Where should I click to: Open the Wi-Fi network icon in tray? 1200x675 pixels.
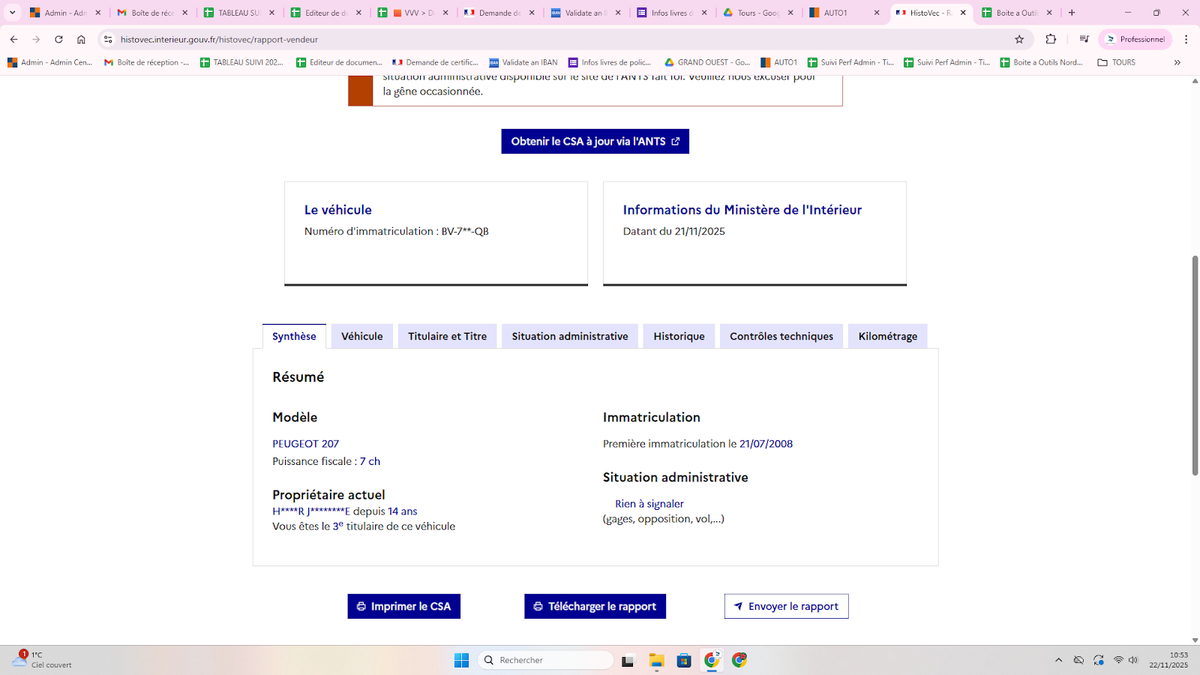[1117, 660]
